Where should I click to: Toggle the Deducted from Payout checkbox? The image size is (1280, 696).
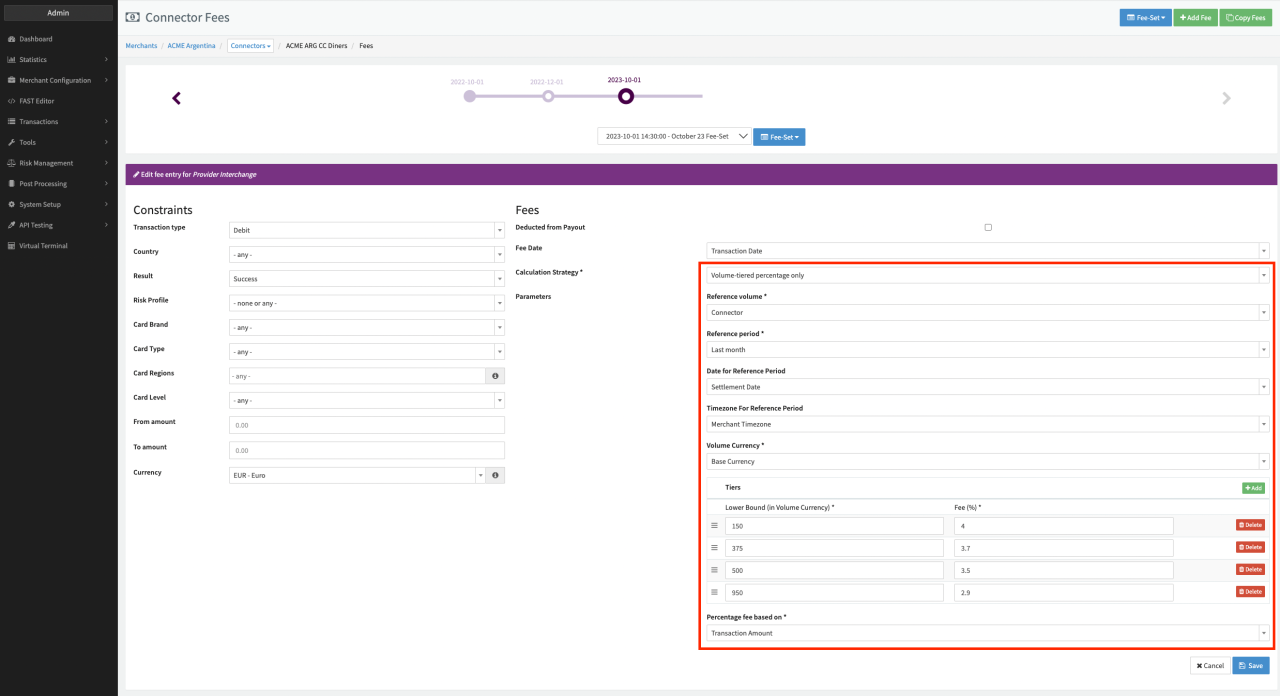[988, 227]
